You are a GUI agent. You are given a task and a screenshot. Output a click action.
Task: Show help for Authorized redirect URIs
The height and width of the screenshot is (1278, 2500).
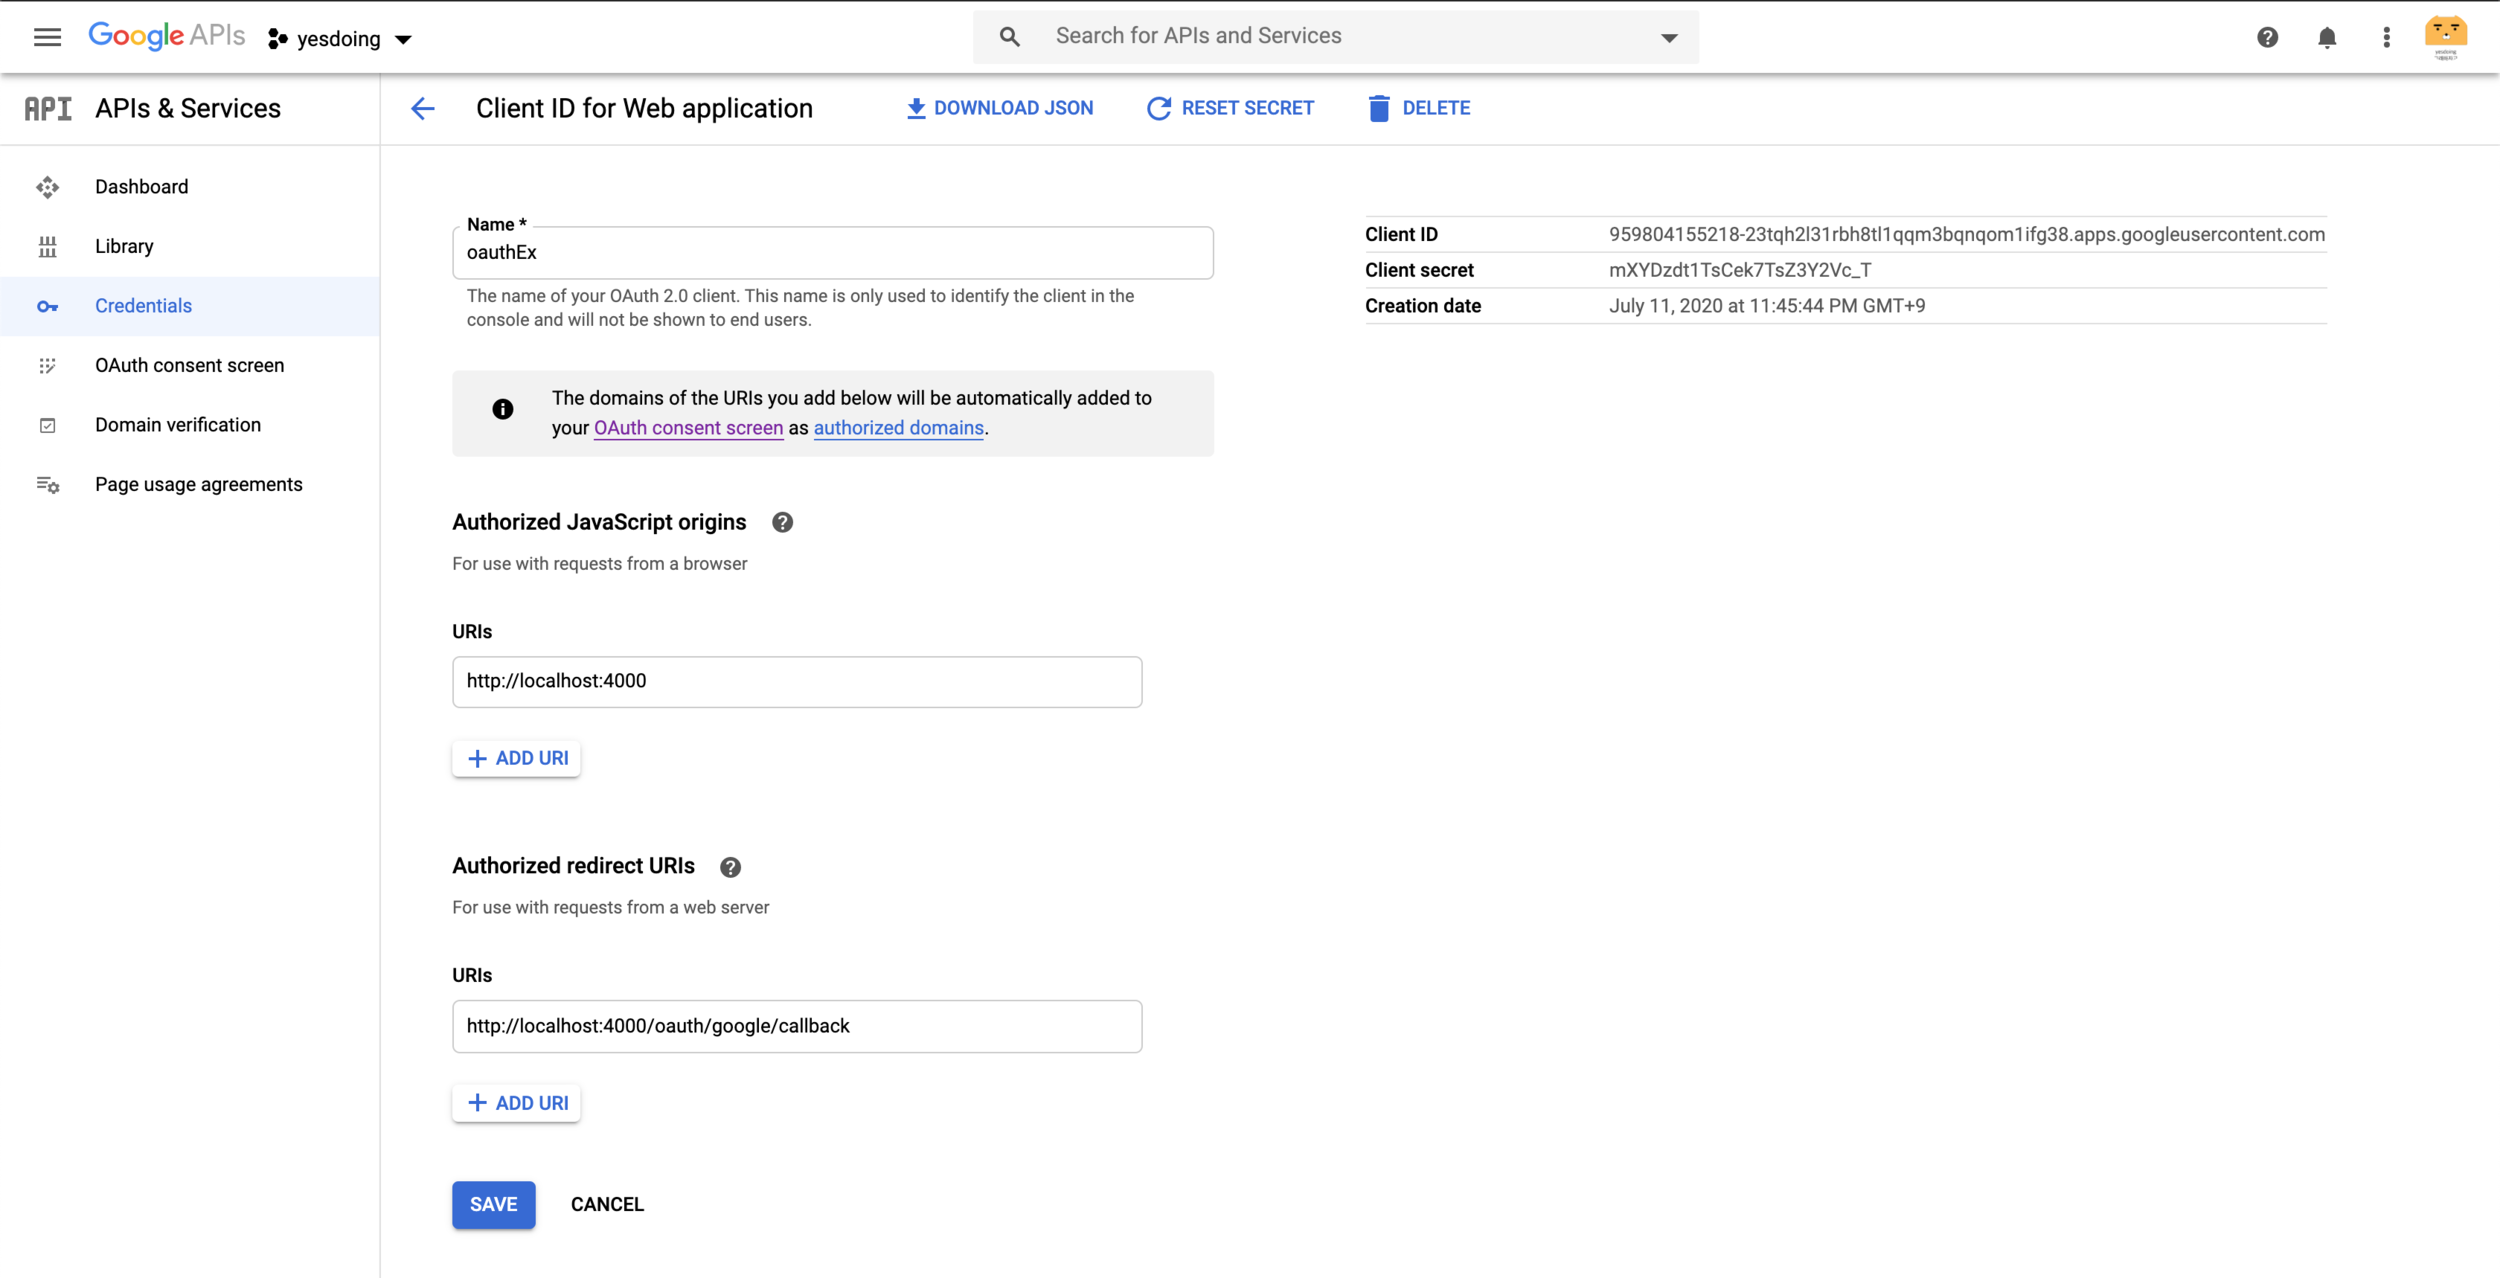730,867
